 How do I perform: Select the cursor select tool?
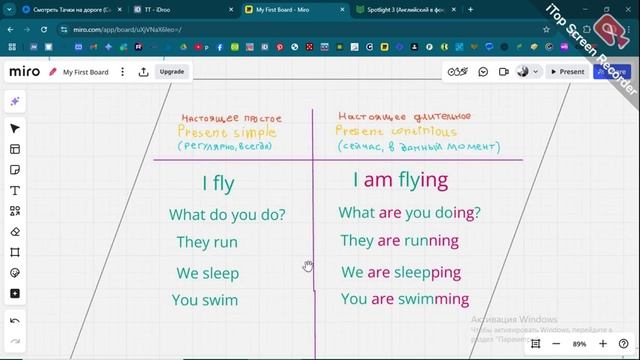[15, 129]
